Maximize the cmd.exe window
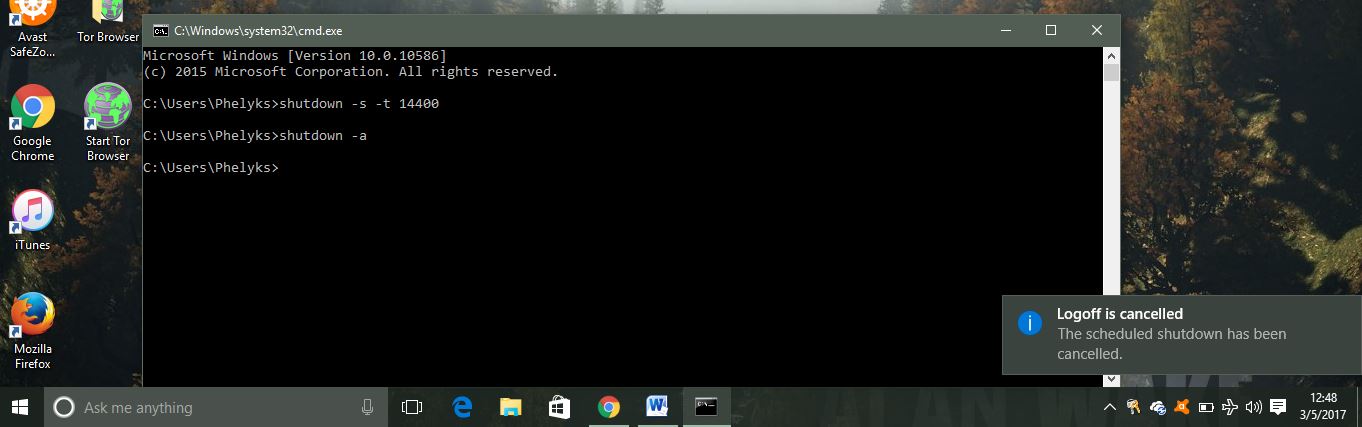The image size is (1362, 427). (1051, 31)
